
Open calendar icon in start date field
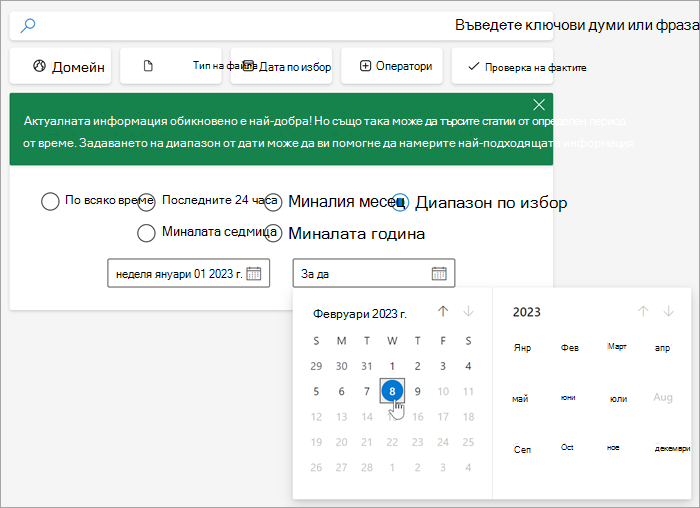(x=254, y=273)
